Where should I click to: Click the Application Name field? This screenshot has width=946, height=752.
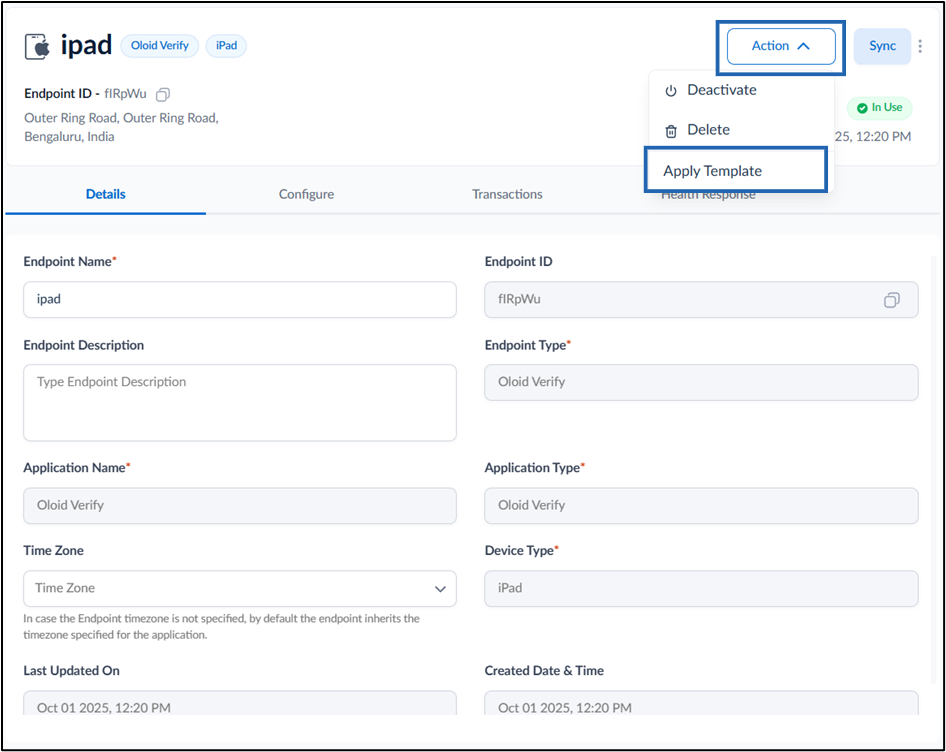click(x=240, y=506)
